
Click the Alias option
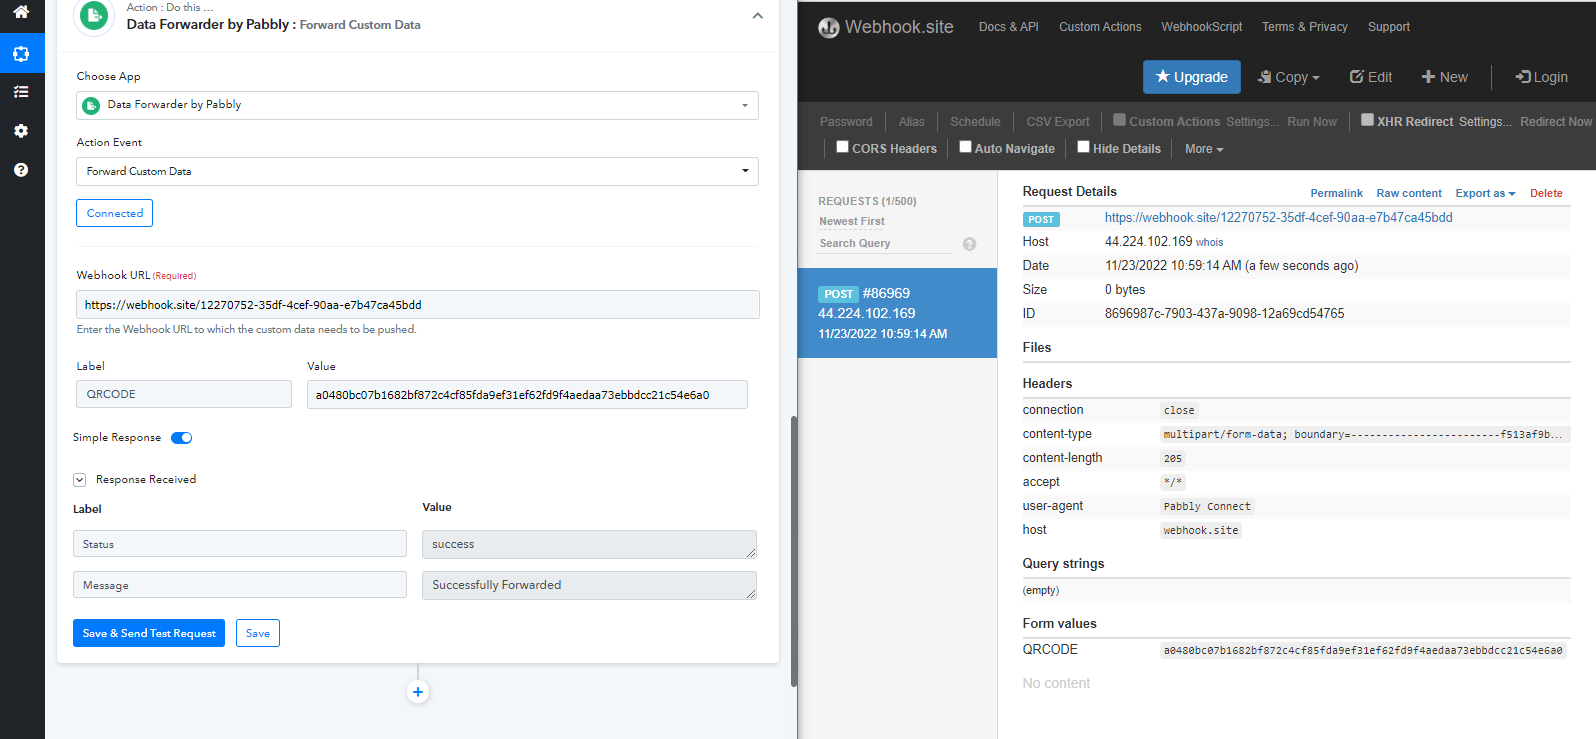point(911,122)
